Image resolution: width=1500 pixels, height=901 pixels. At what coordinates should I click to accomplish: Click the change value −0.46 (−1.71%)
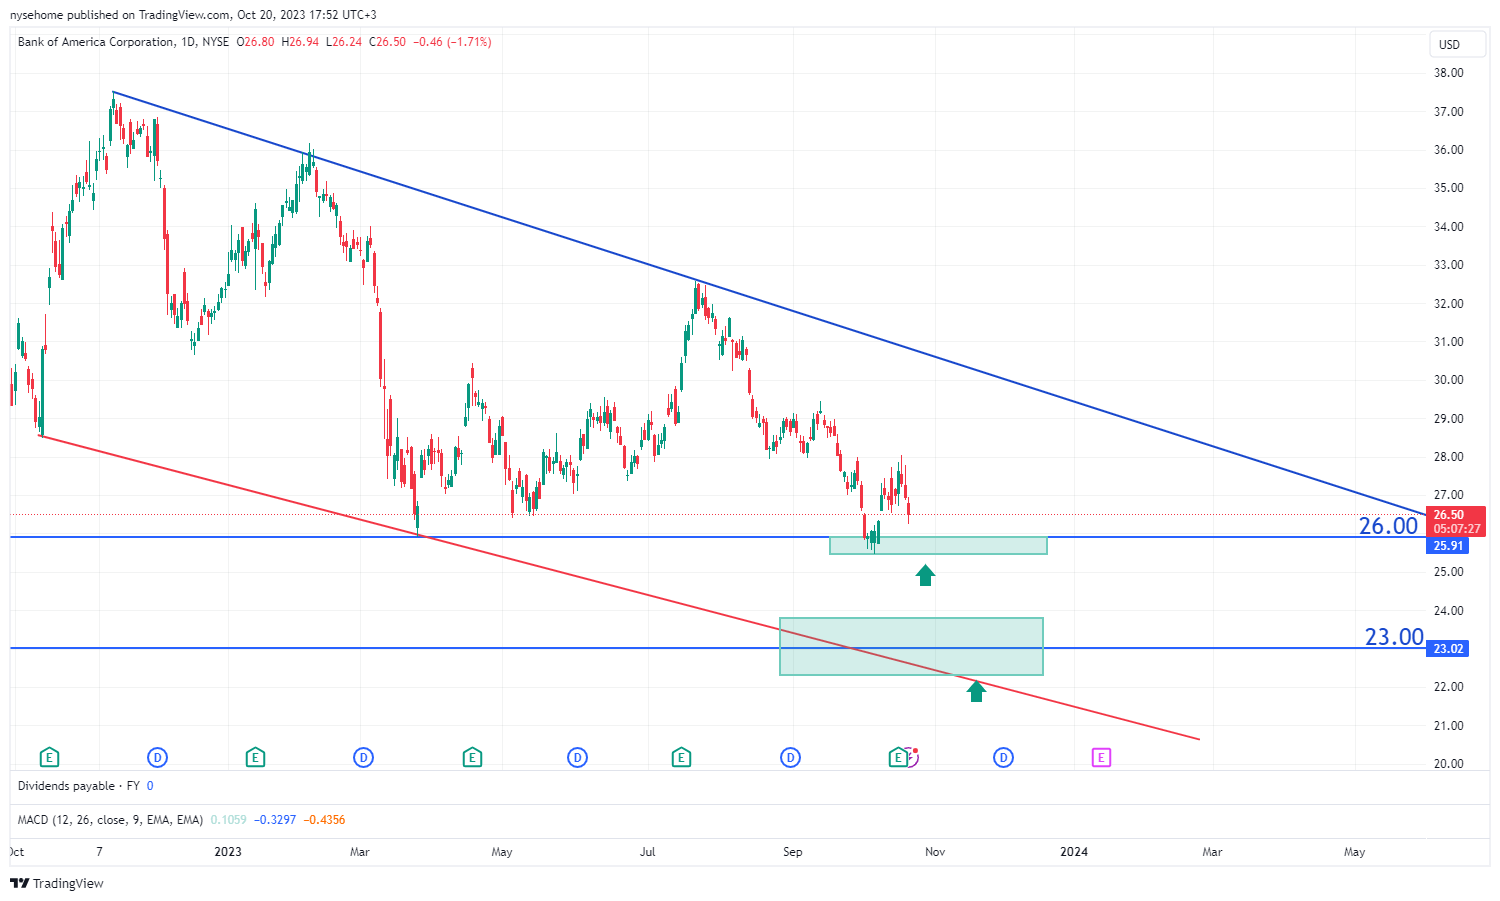[x=452, y=42]
